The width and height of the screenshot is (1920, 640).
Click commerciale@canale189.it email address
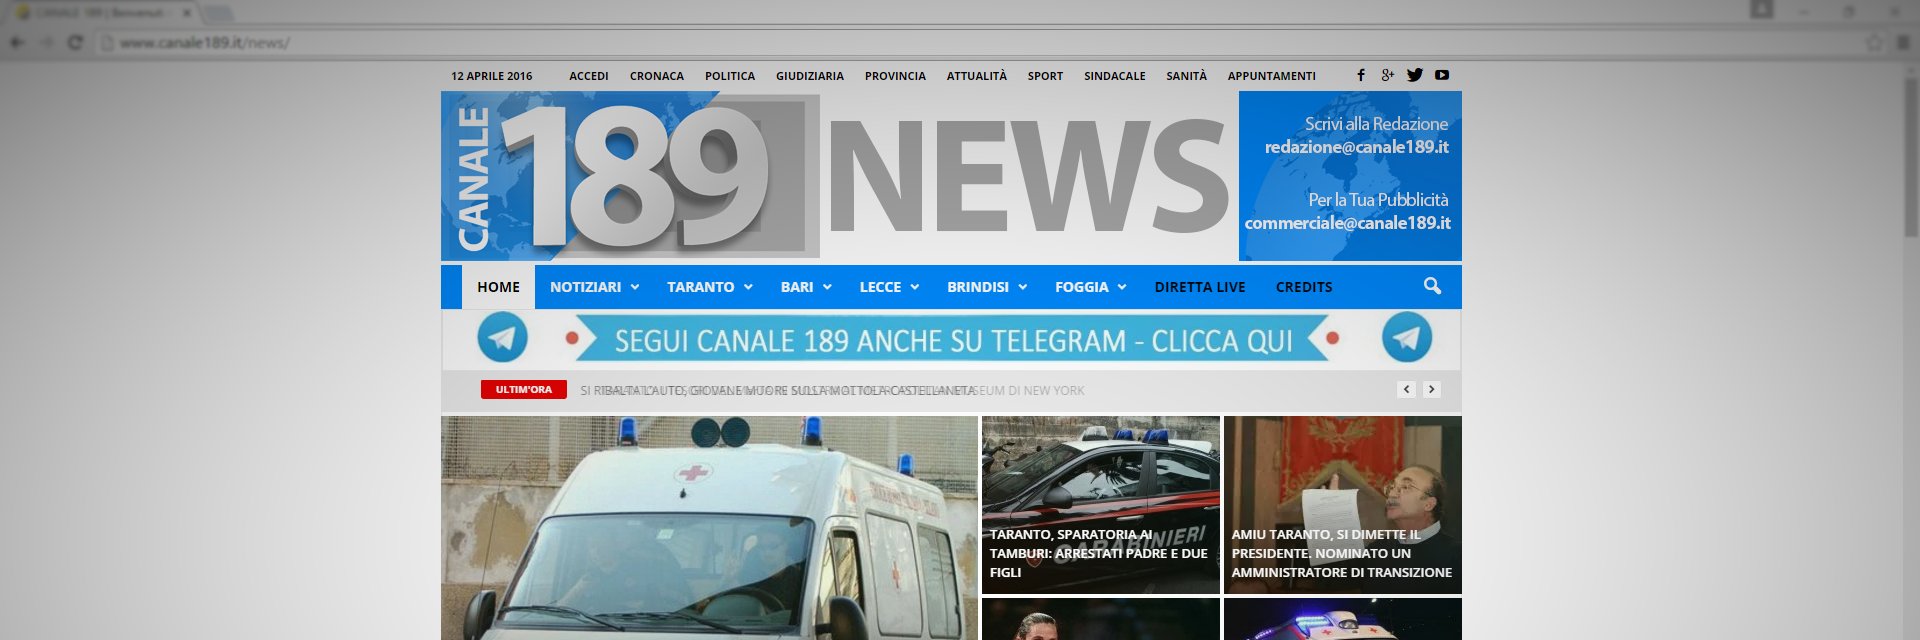click(x=1347, y=223)
